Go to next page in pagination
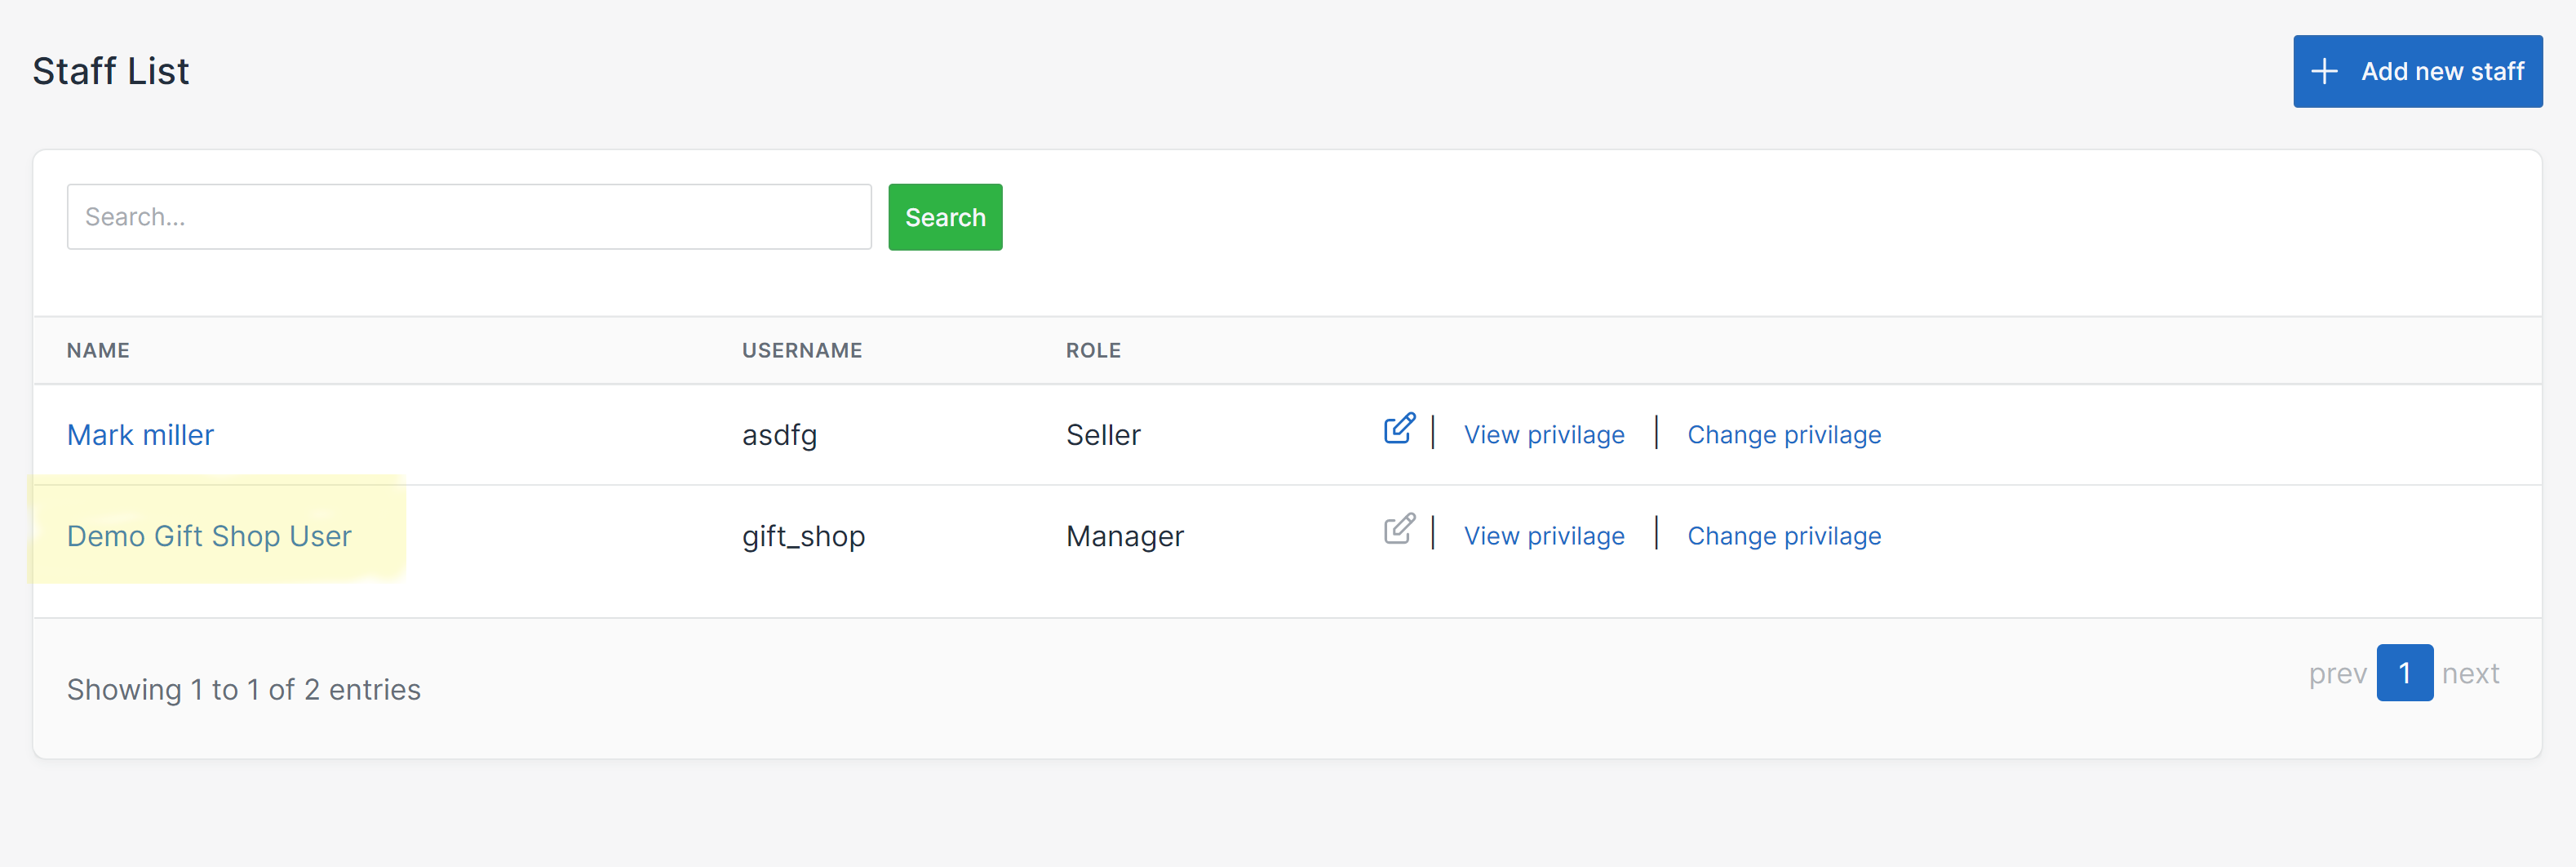Screen dimensions: 2576x867 [2470, 673]
